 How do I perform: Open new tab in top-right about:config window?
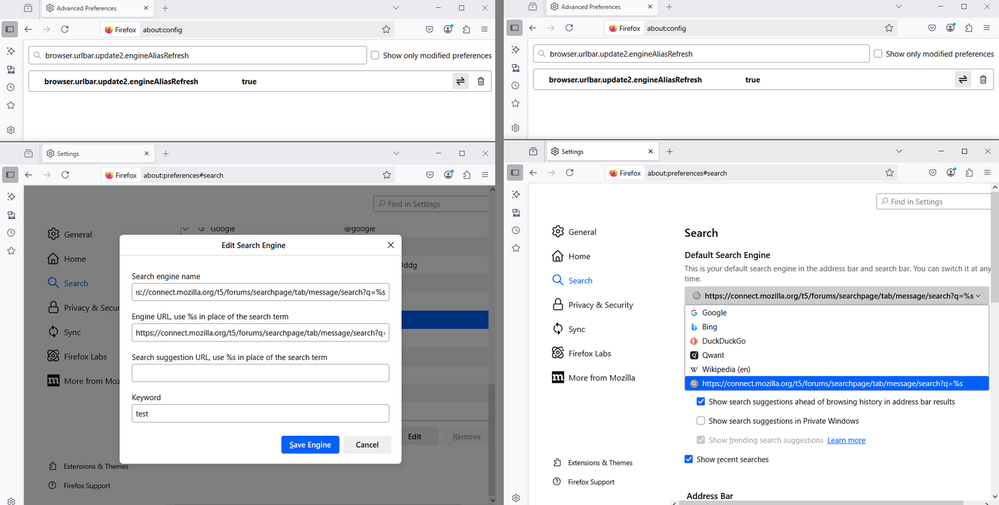669,7
